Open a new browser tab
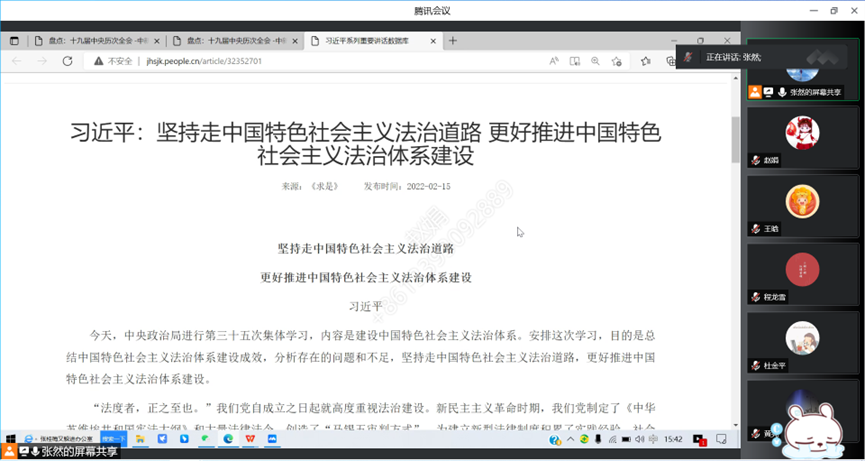865x461 pixels. tap(453, 41)
